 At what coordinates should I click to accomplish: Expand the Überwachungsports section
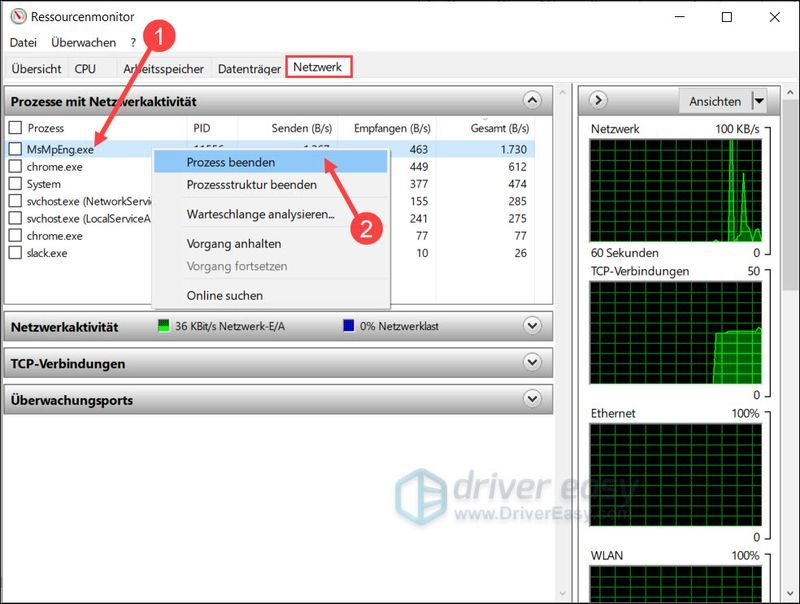tap(532, 398)
